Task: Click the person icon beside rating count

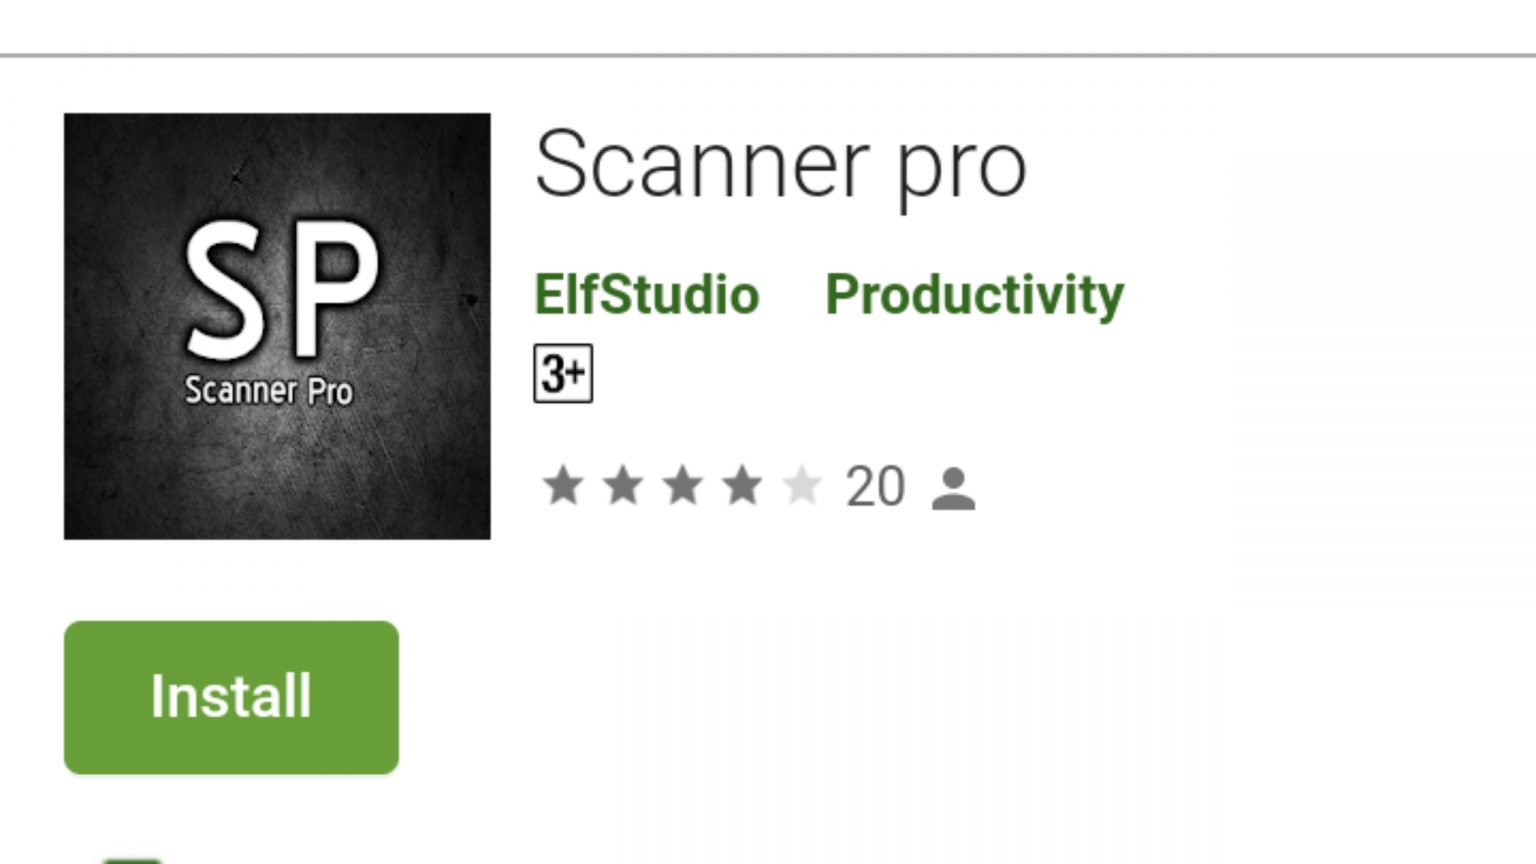Action: 953,489
